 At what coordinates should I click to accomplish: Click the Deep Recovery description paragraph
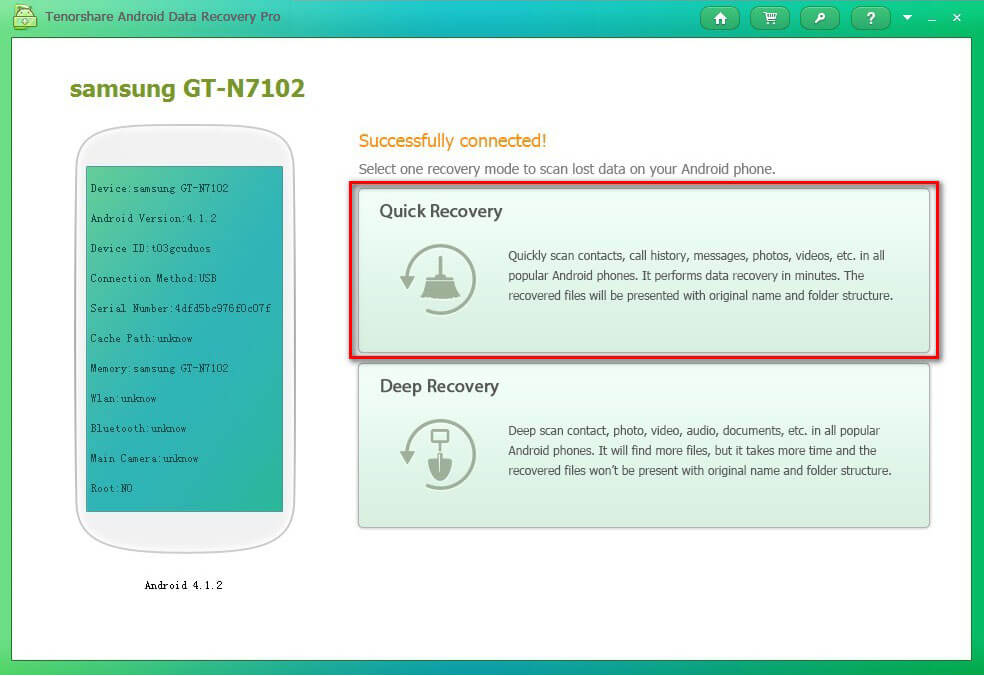click(x=700, y=451)
